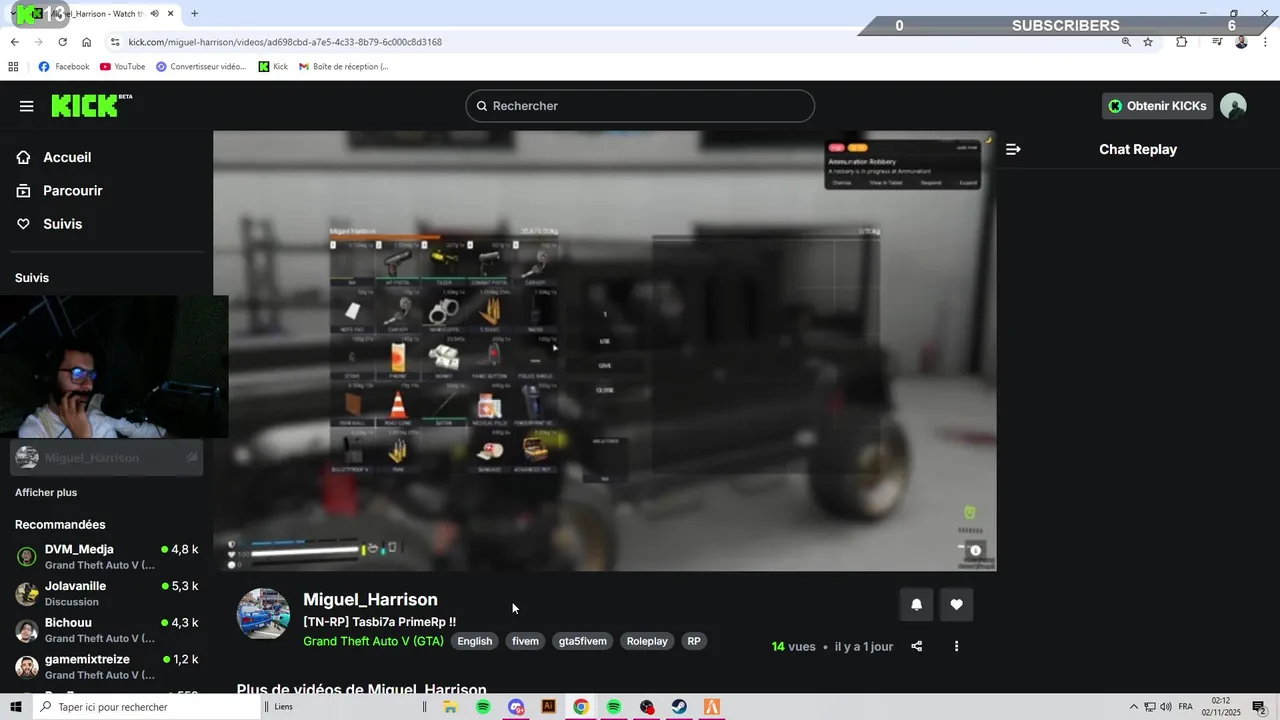Show hidden system tray icons
Screen dimensions: 1280x720
click(1134, 707)
